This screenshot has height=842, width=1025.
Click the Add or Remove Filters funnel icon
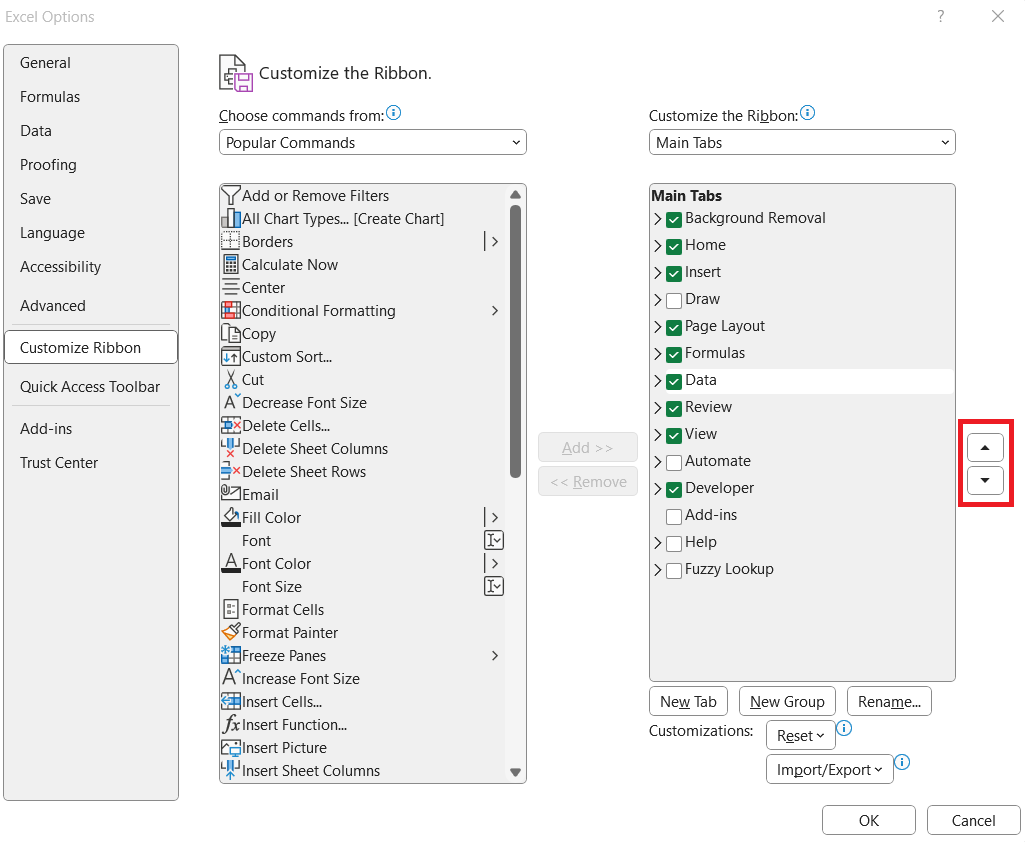coord(231,195)
